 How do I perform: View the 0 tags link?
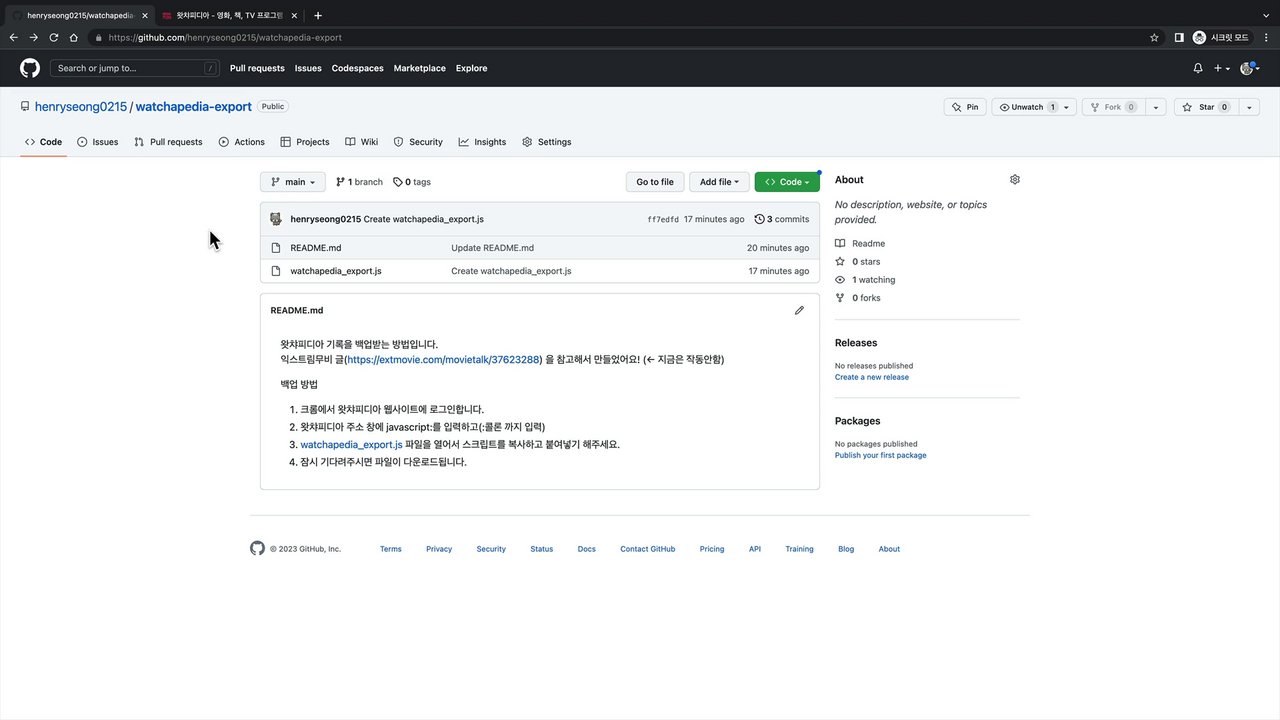coord(412,182)
